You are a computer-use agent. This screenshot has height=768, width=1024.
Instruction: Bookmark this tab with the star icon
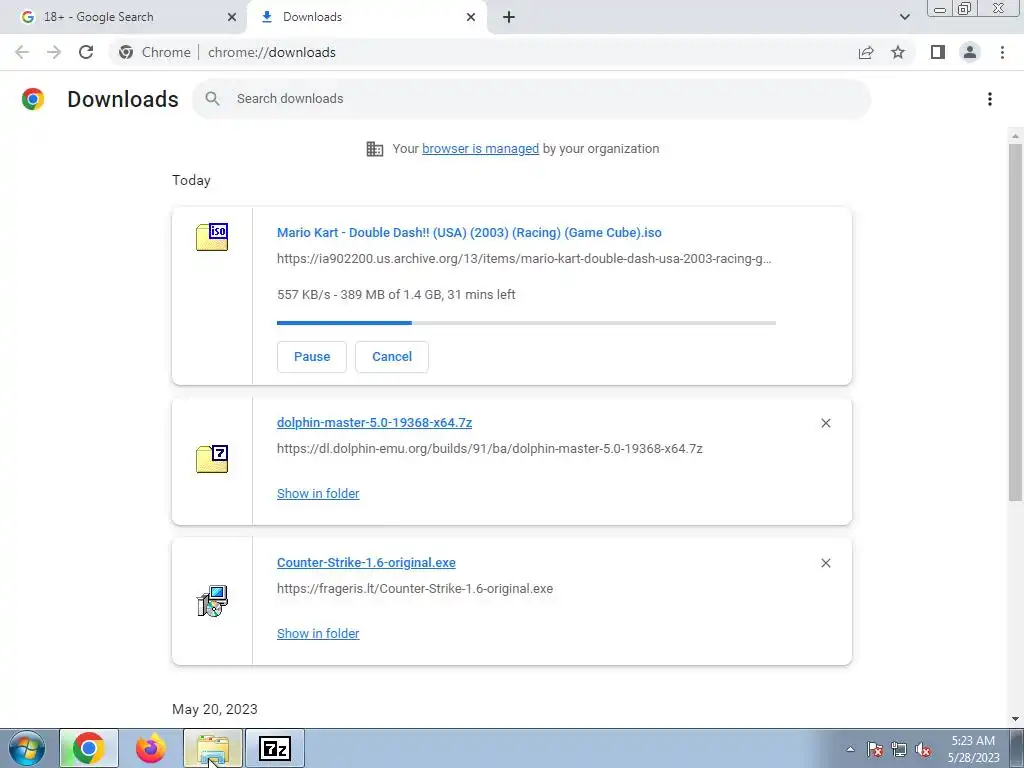pyautogui.click(x=898, y=52)
